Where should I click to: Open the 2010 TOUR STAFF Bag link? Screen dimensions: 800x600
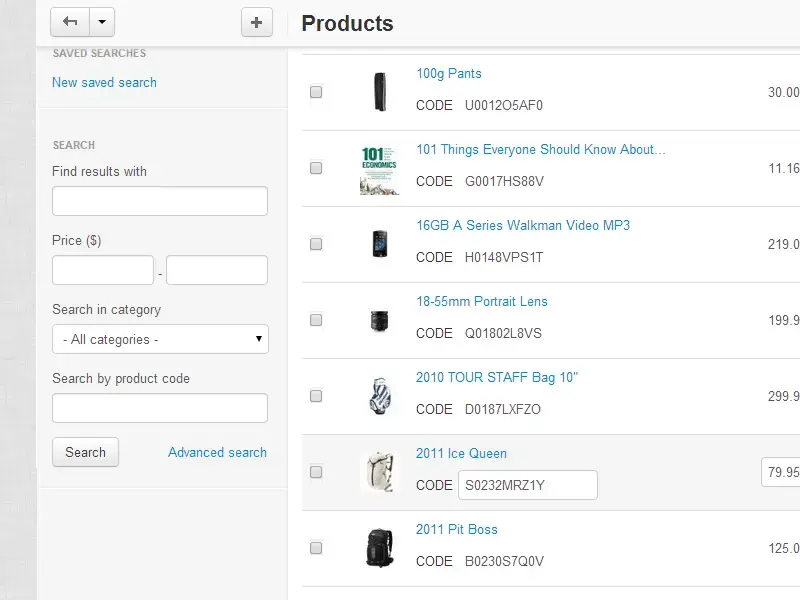click(497, 377)
